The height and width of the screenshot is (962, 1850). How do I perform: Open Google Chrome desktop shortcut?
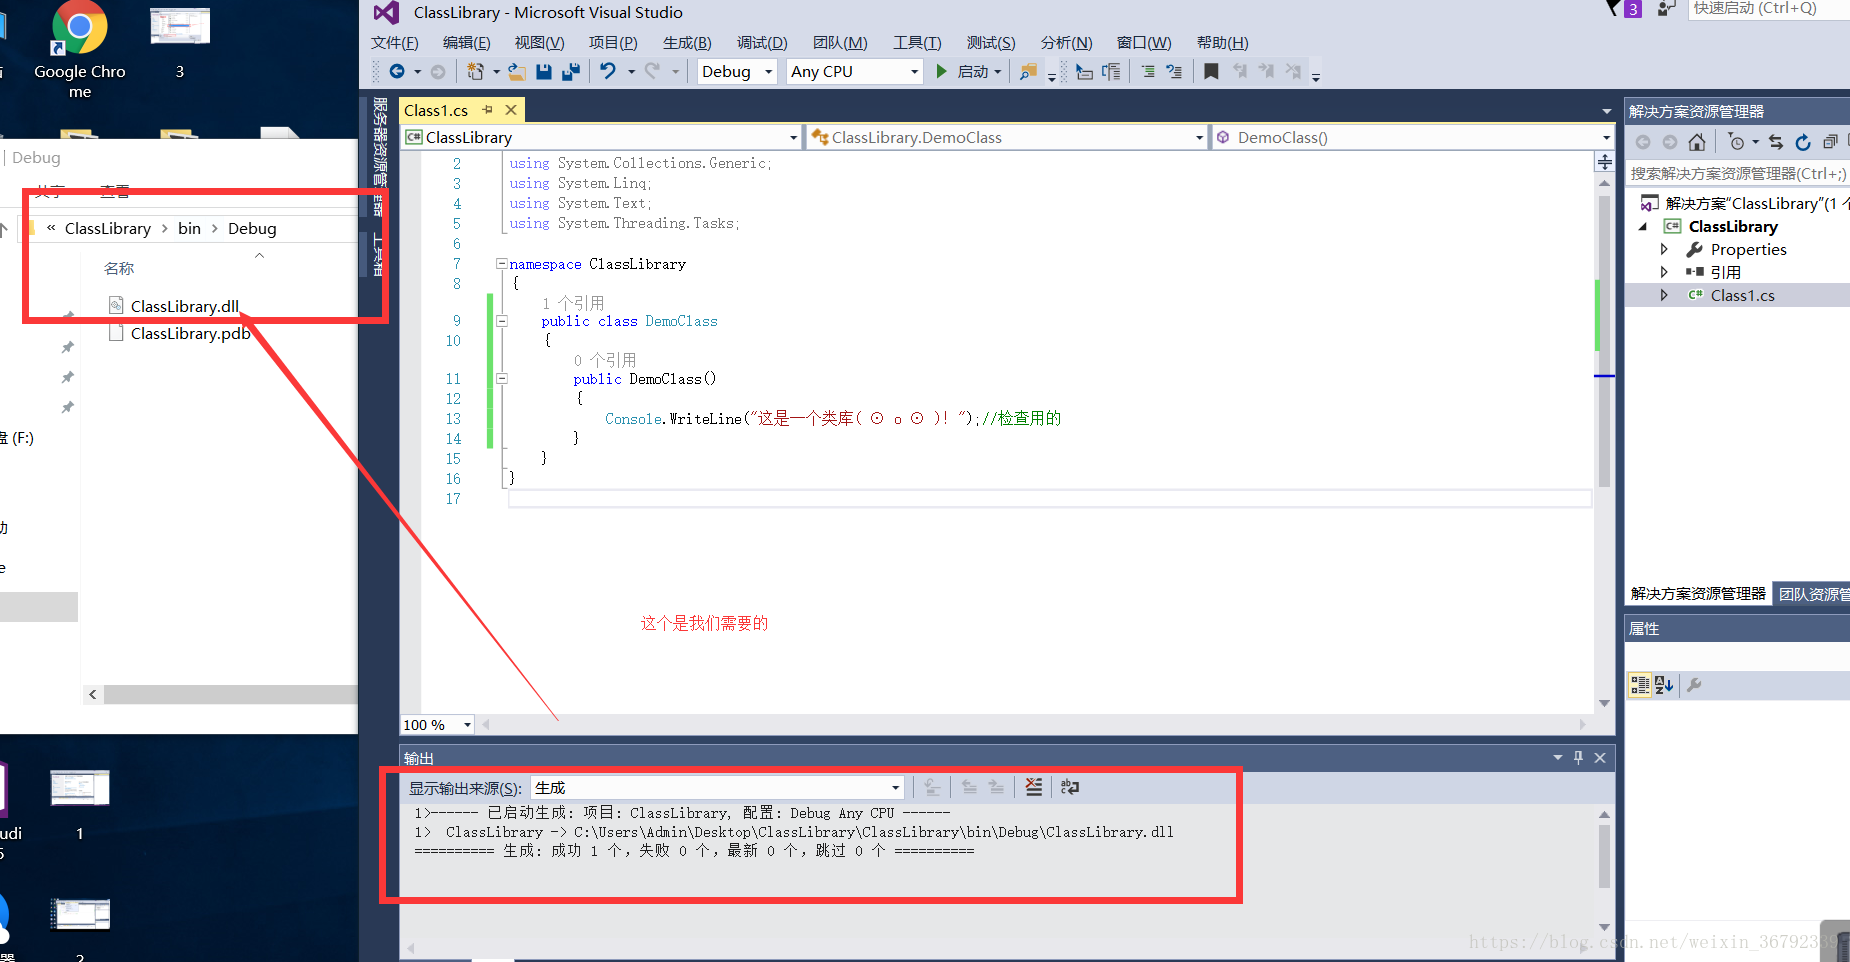[x=80, y=49]
